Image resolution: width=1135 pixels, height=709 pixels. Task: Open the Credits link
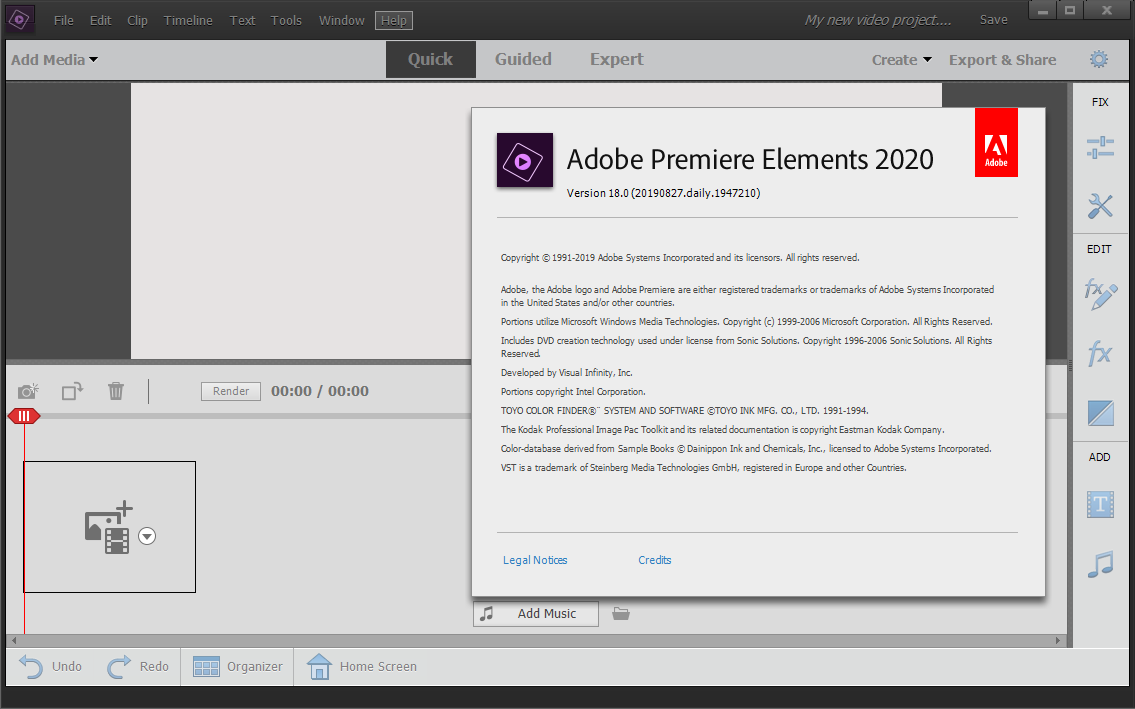click(654, 560)
